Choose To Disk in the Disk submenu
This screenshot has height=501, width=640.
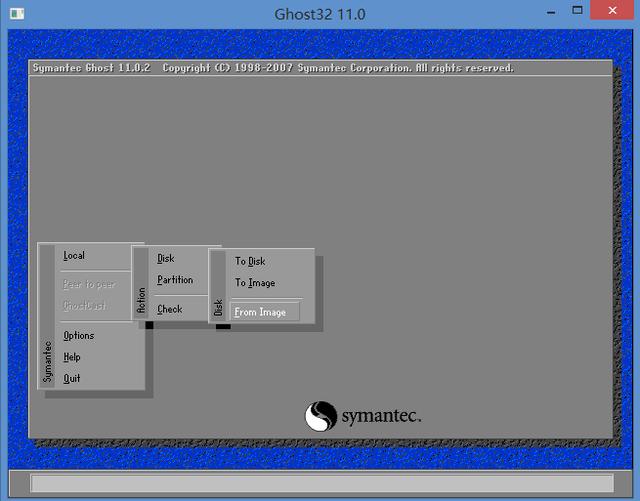tap(250, 261)
